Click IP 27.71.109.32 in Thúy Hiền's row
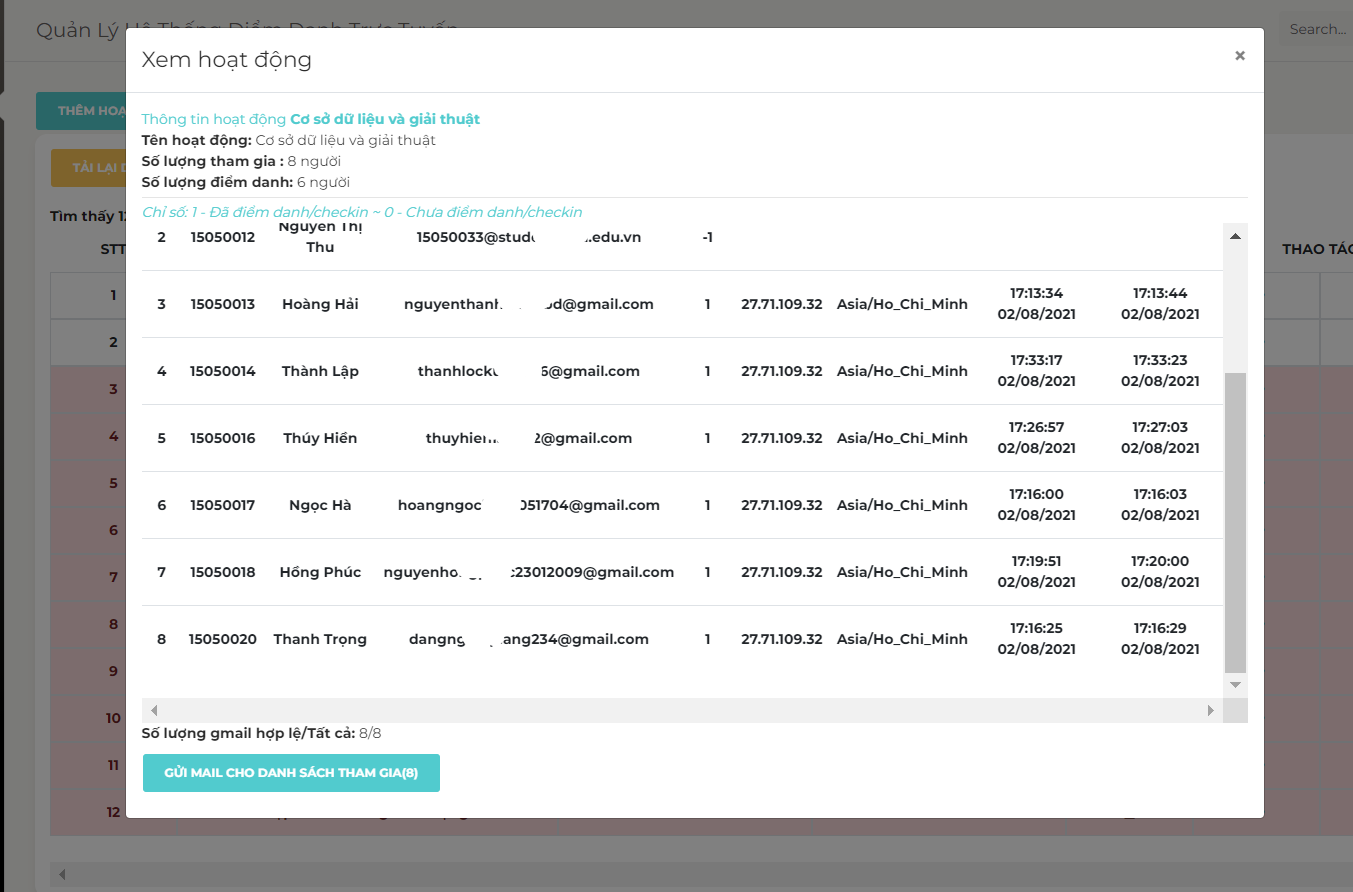Viewport: 1353px width, 892px height. coord(782,438)
